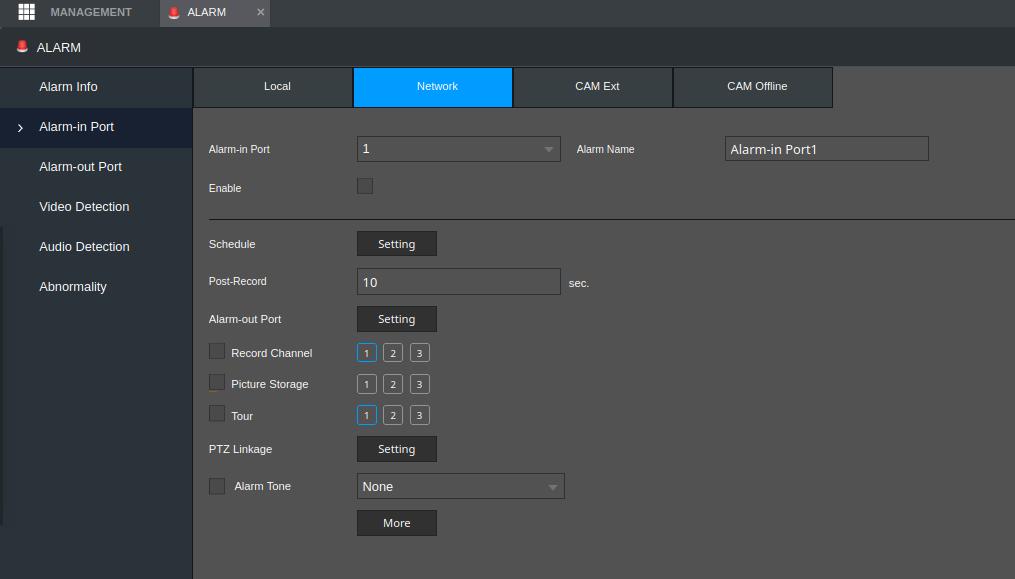Toggle the Enable checkbox
1015x579 pixels.
click(x=365, y=187)
